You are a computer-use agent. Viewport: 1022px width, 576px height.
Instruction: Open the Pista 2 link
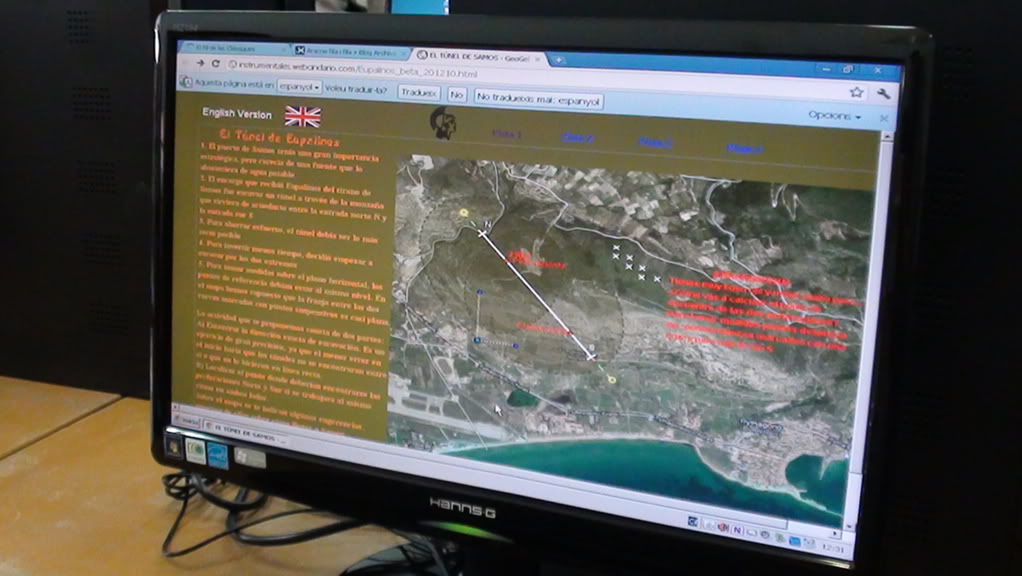pos(577,137)
